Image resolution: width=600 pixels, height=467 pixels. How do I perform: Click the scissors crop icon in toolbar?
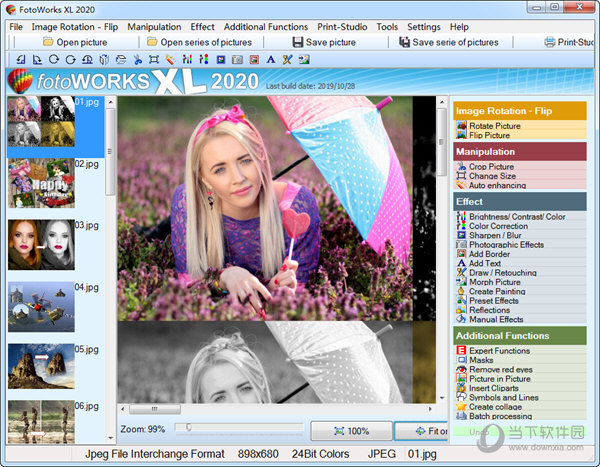point(137,60)
